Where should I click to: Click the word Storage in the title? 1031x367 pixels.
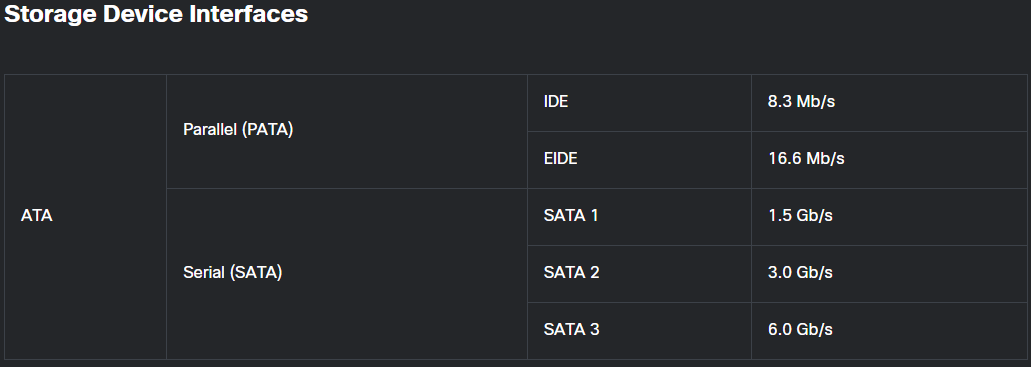[51, 14]
